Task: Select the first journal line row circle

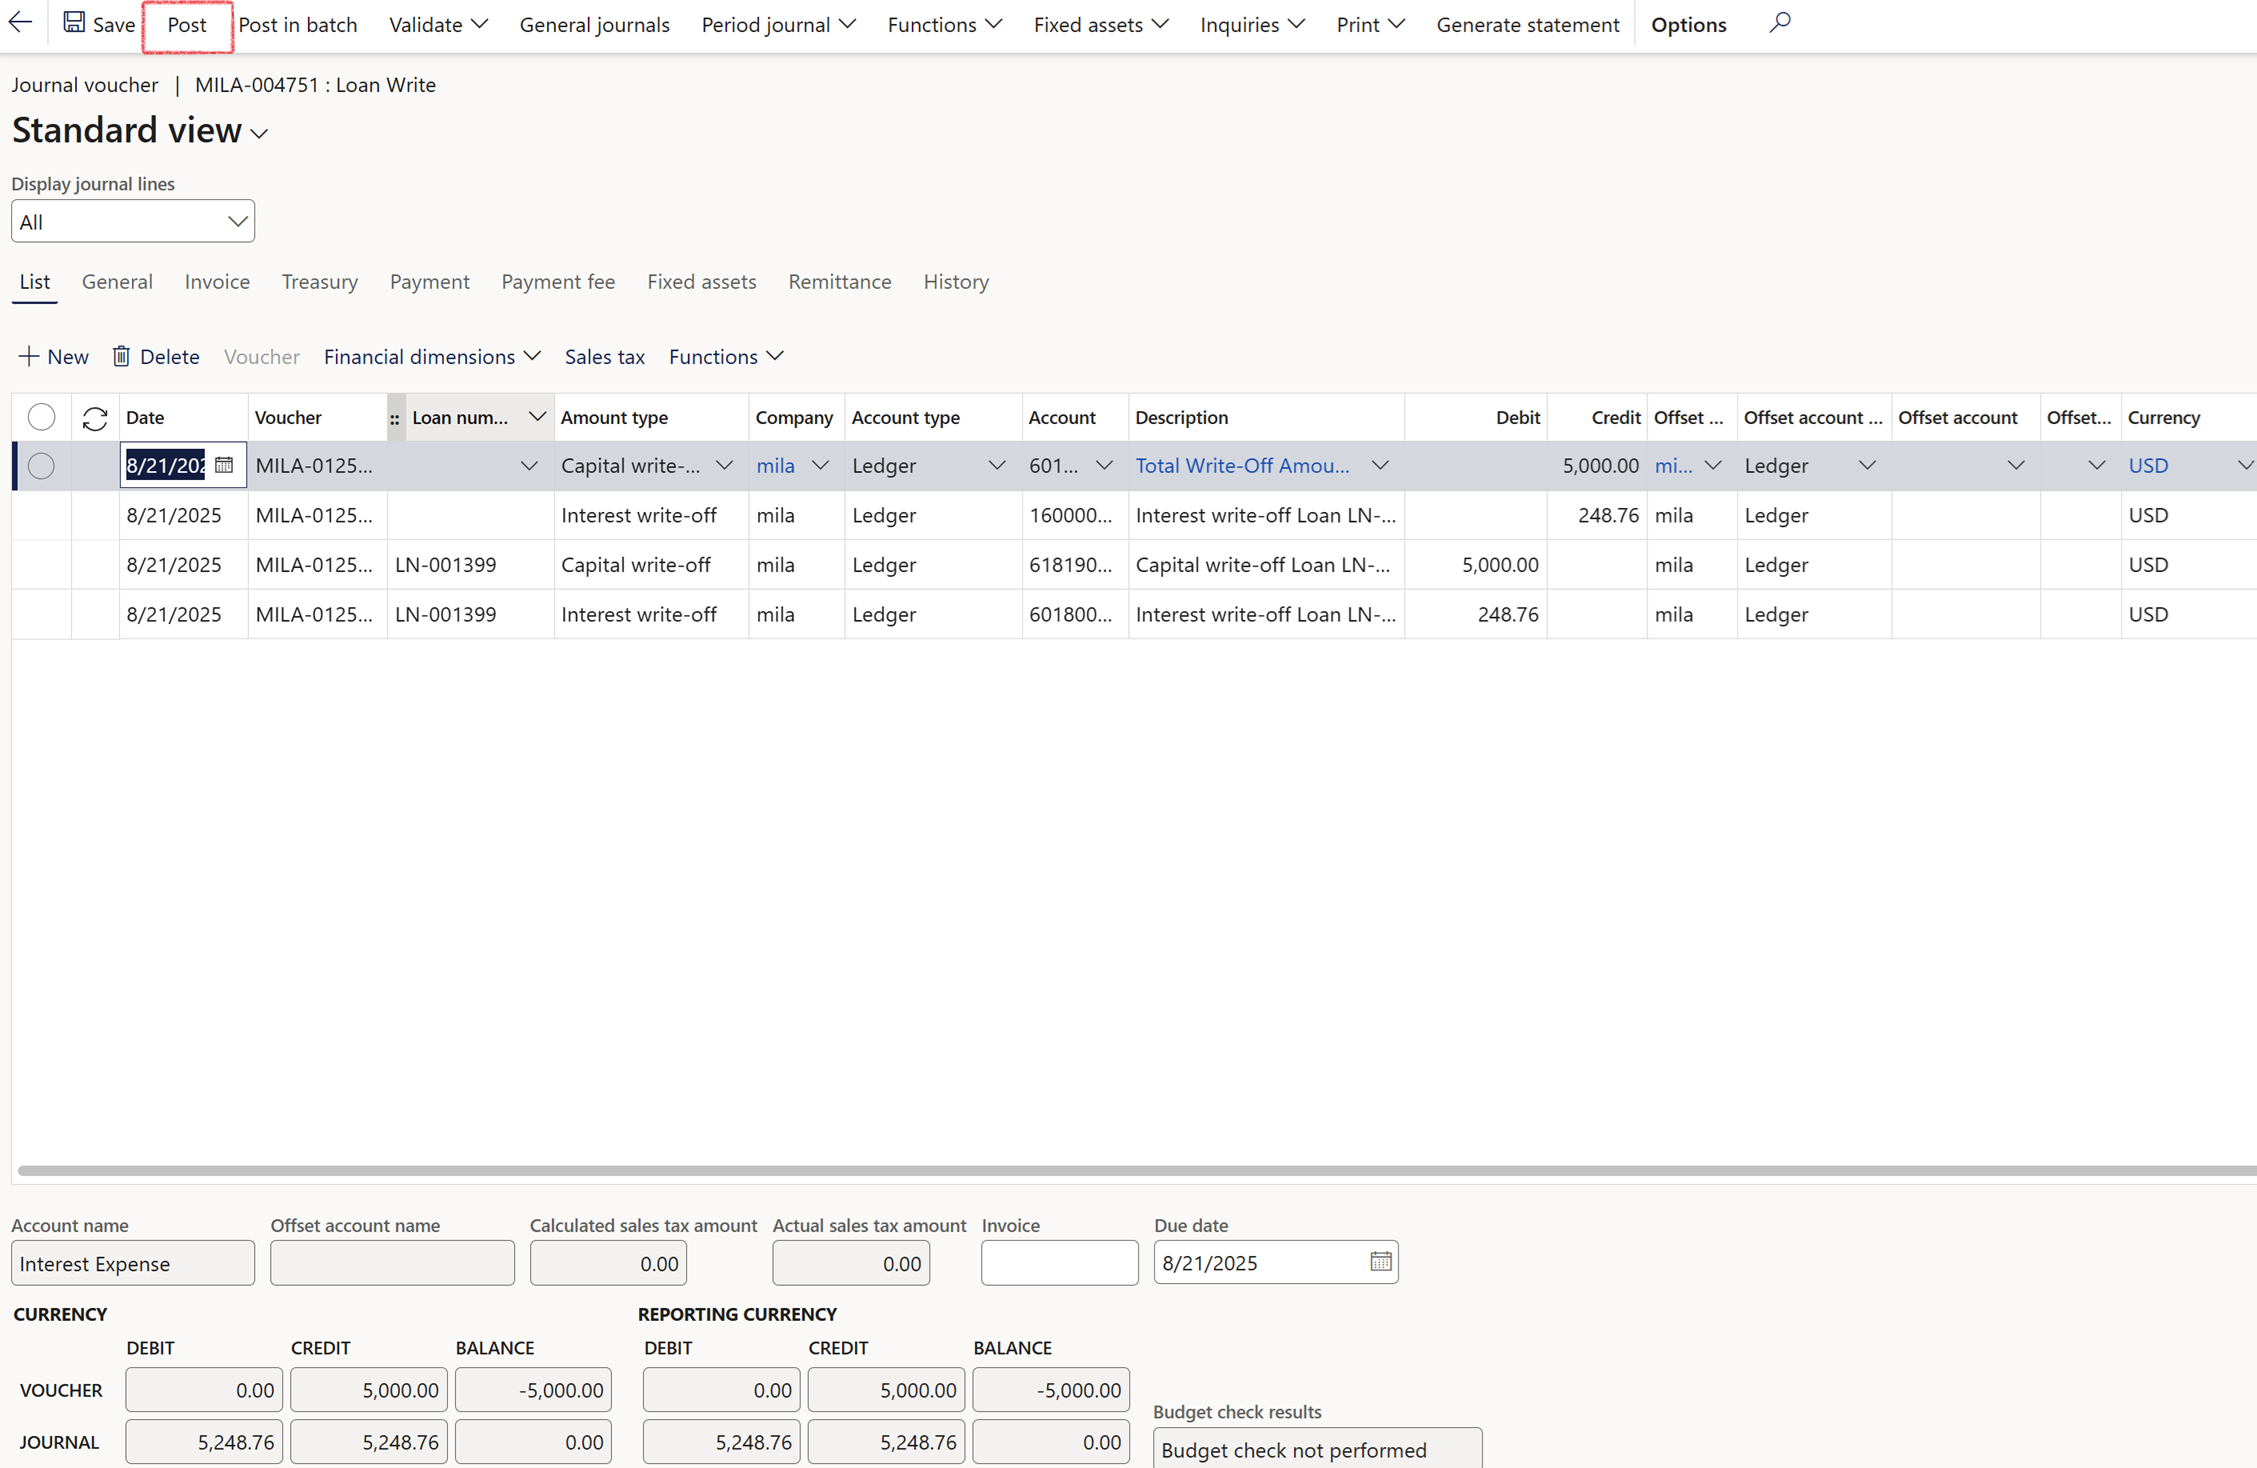Action: point(41,466)
